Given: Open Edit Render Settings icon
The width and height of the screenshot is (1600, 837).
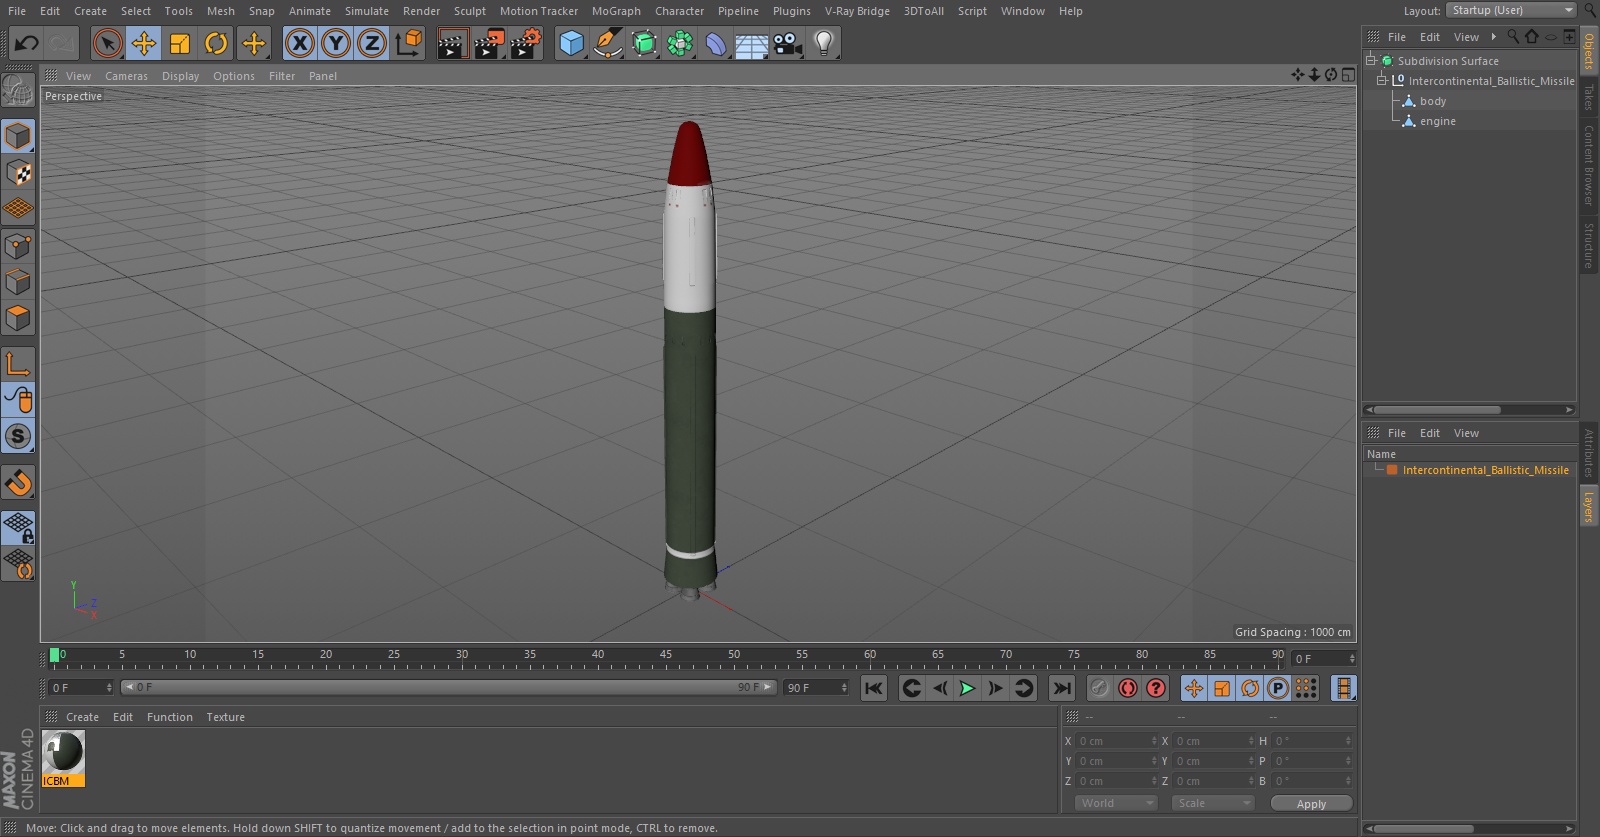Looking at the screenshot, I should [x=526, y=43].
